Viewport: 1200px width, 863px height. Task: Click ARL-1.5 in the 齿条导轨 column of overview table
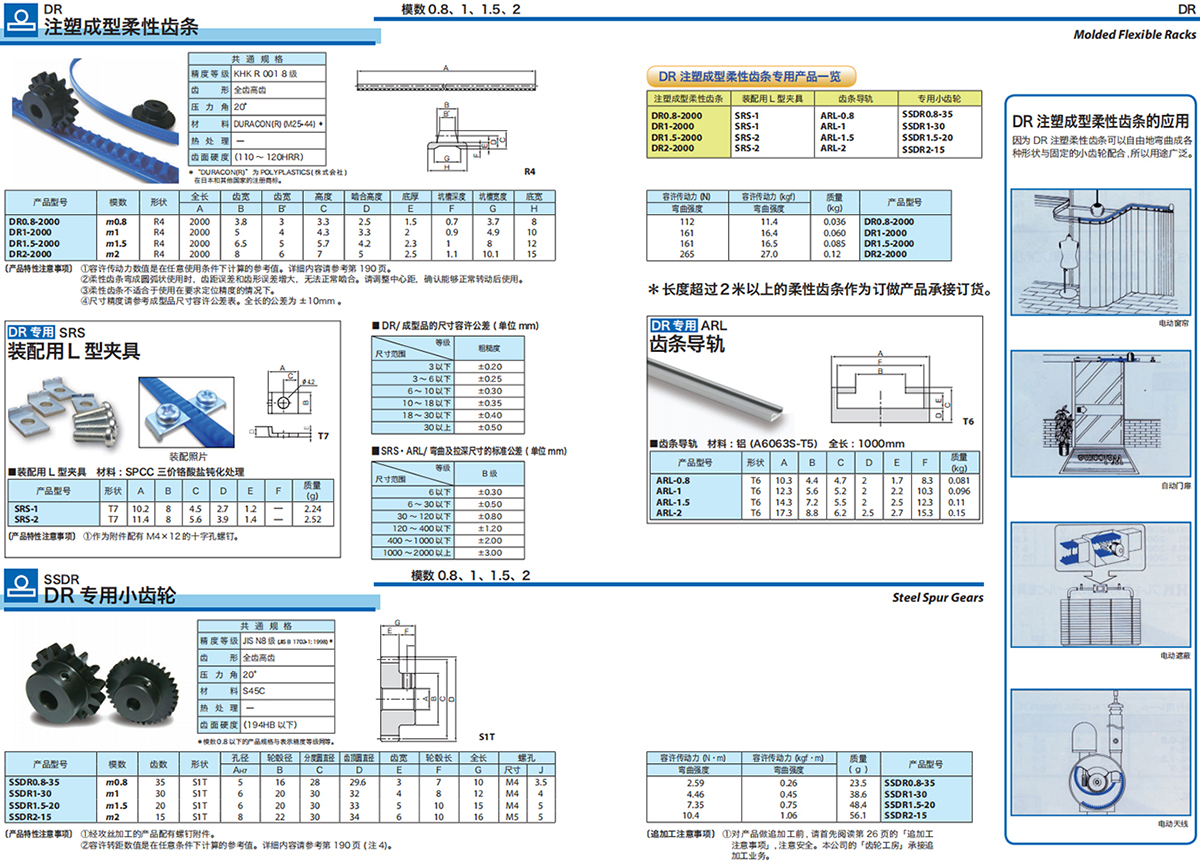[837, 137]
